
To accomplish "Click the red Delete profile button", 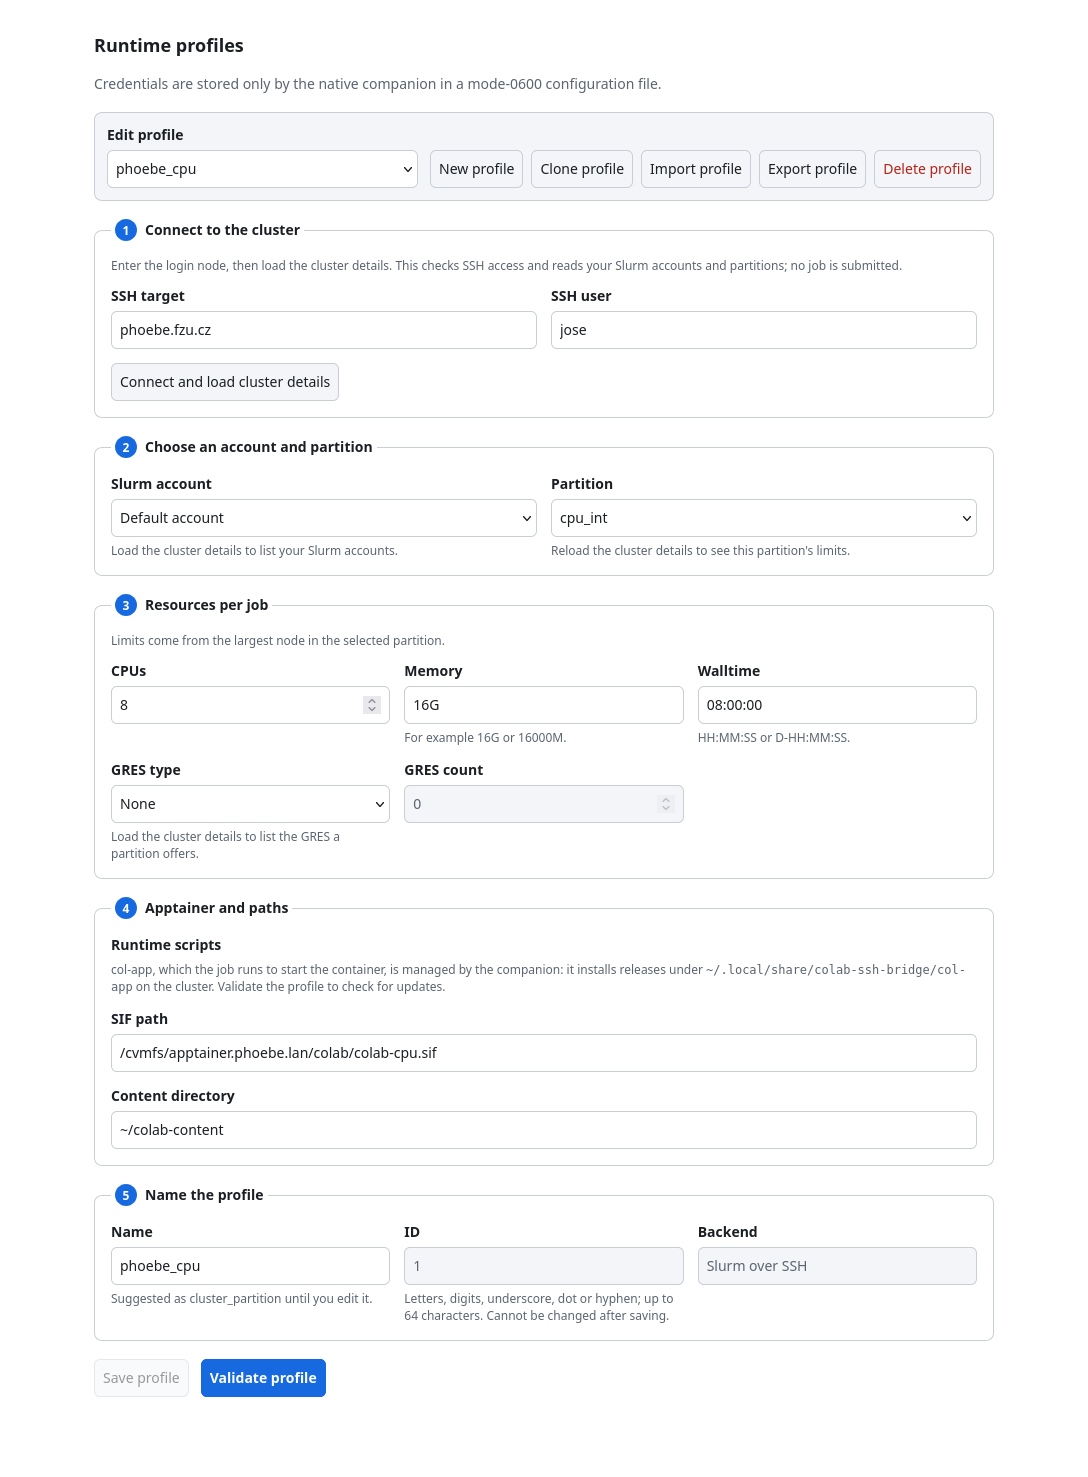I will (x=927, y=169).
